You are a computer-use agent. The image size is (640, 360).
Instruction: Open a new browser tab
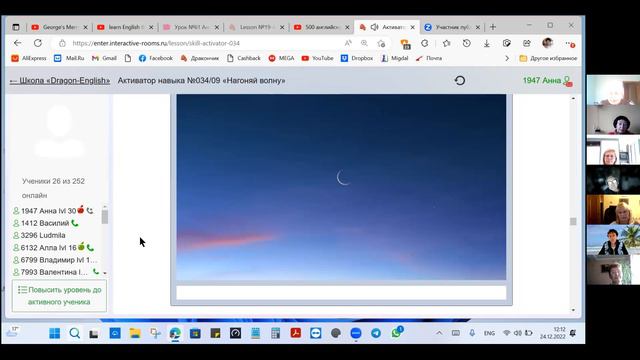pos(493,27)
